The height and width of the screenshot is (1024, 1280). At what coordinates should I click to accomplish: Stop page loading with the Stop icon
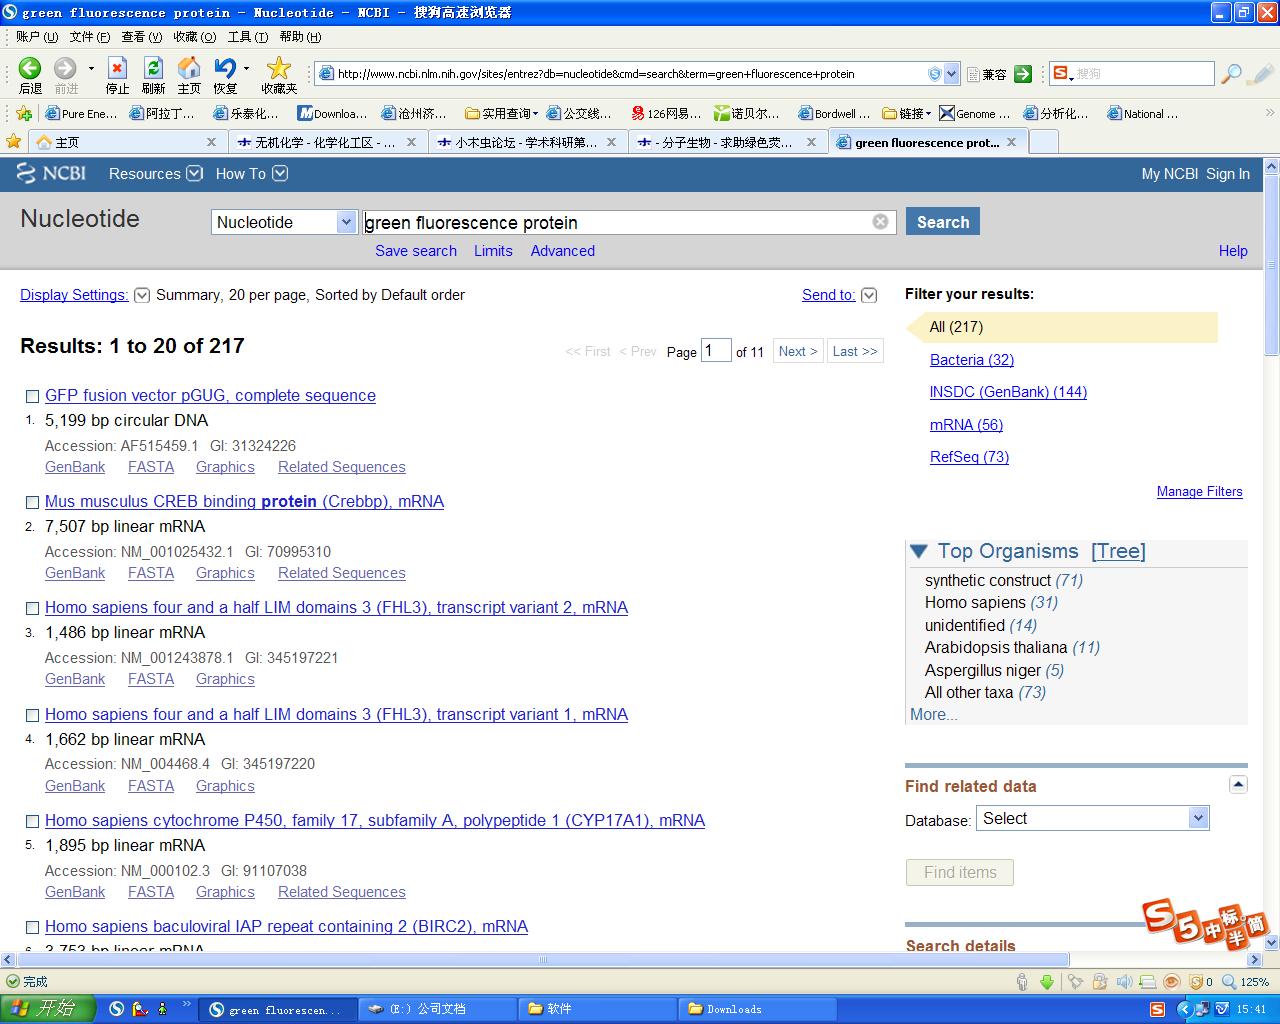[117, 68]
